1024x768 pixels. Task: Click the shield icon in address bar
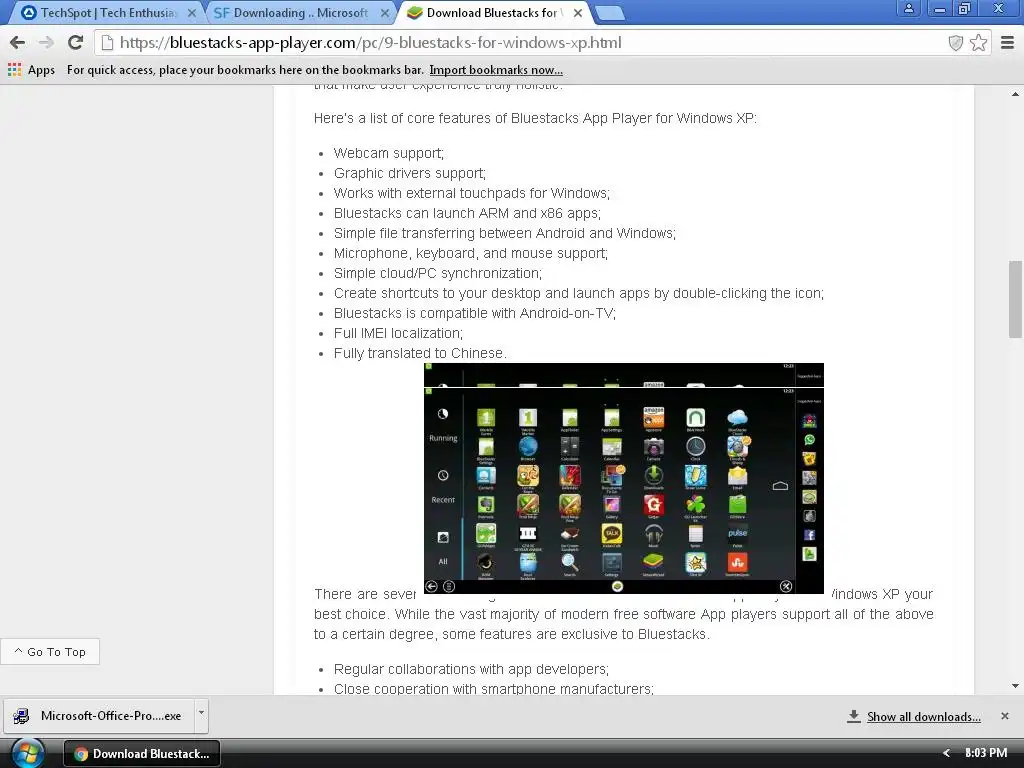click(955, 43)
